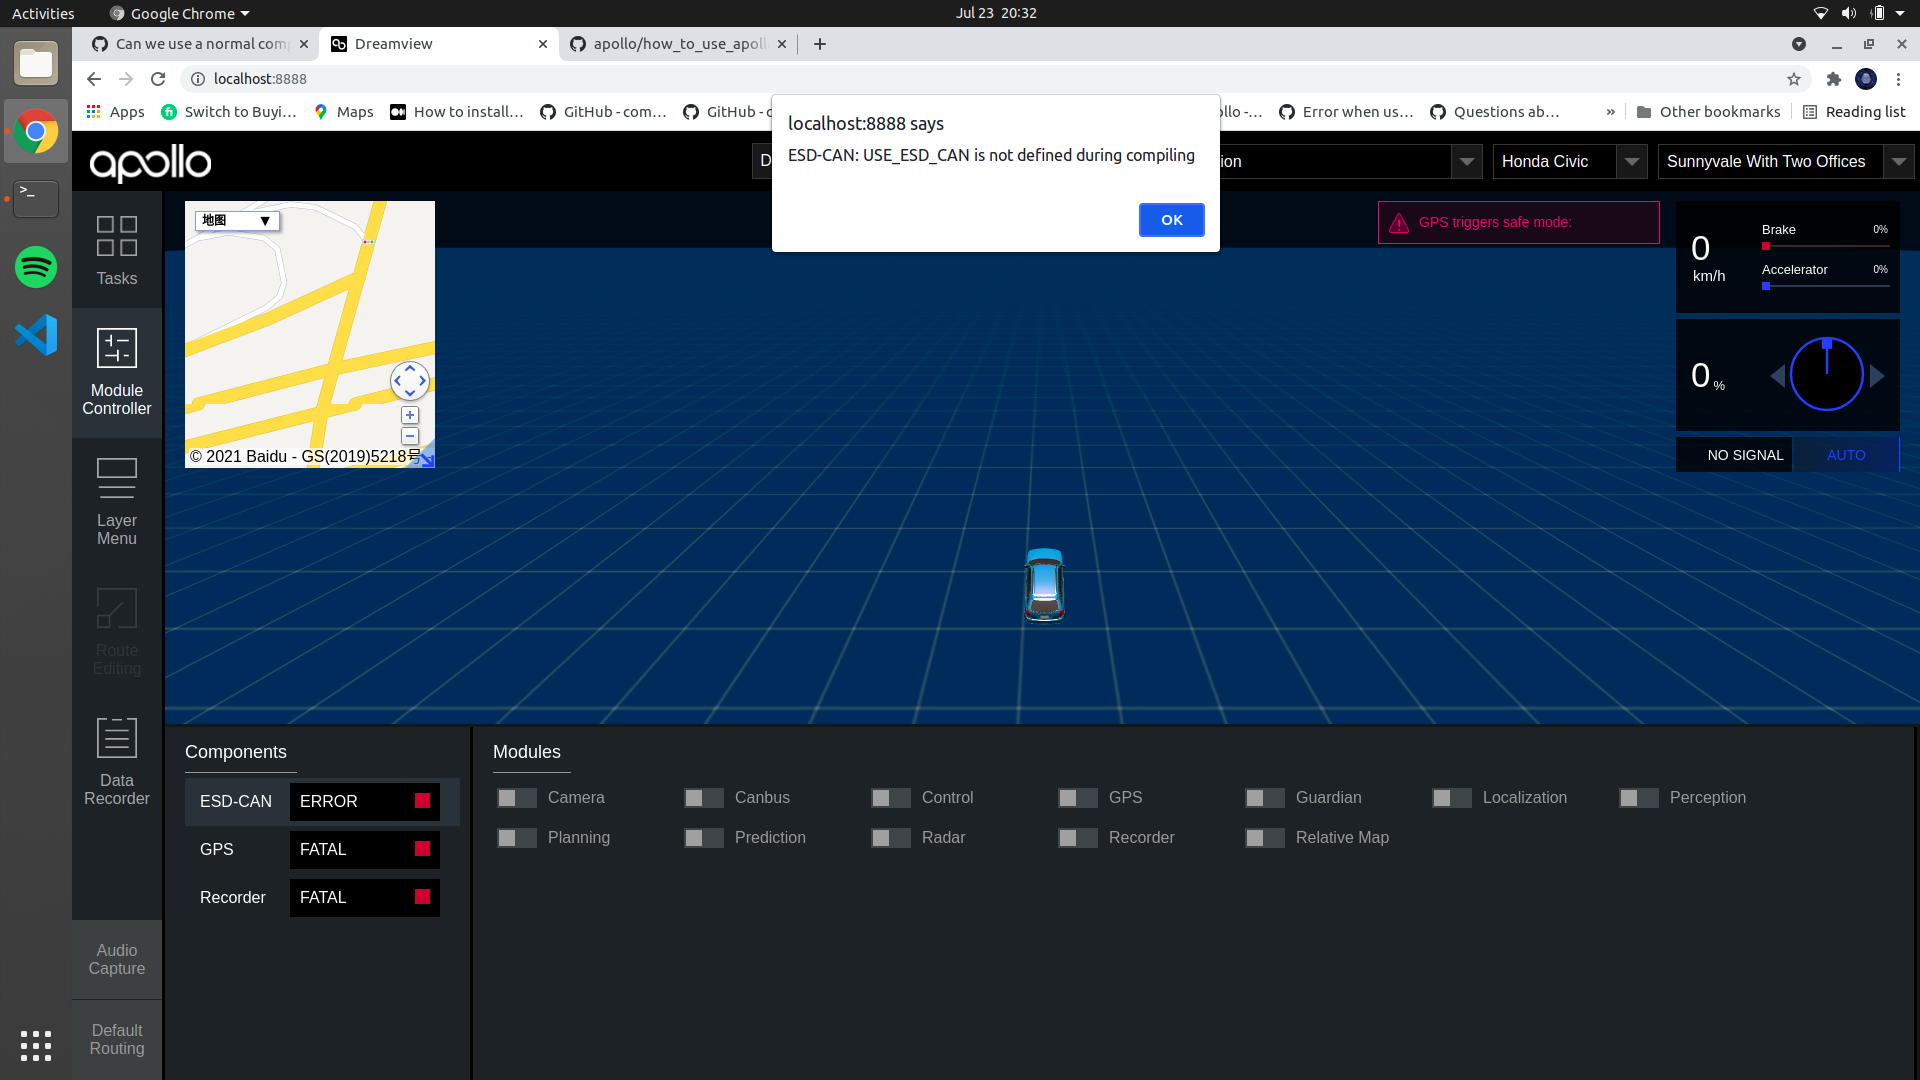1920x1080 pixels.
Task: Click the right steering arrow indicator
Action: pos(1877,376)
